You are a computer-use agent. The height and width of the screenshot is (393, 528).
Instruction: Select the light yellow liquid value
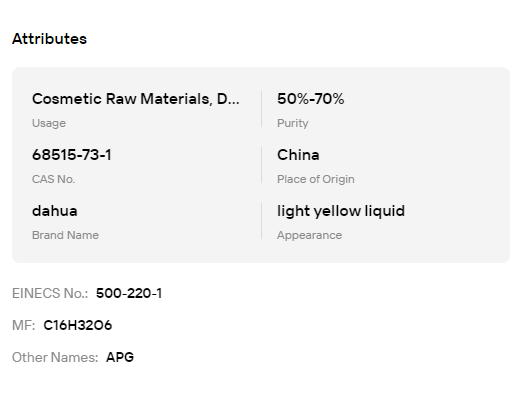(341, 211)
